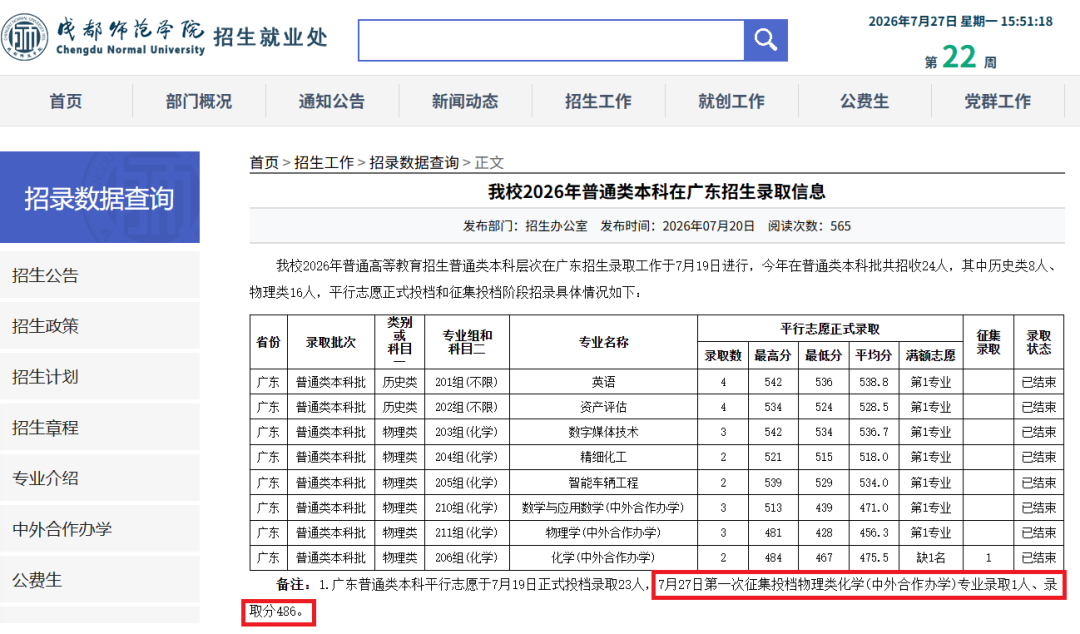Click 招生工作 in the breadcrumb

pyautogui.click(x=324, y=163)
